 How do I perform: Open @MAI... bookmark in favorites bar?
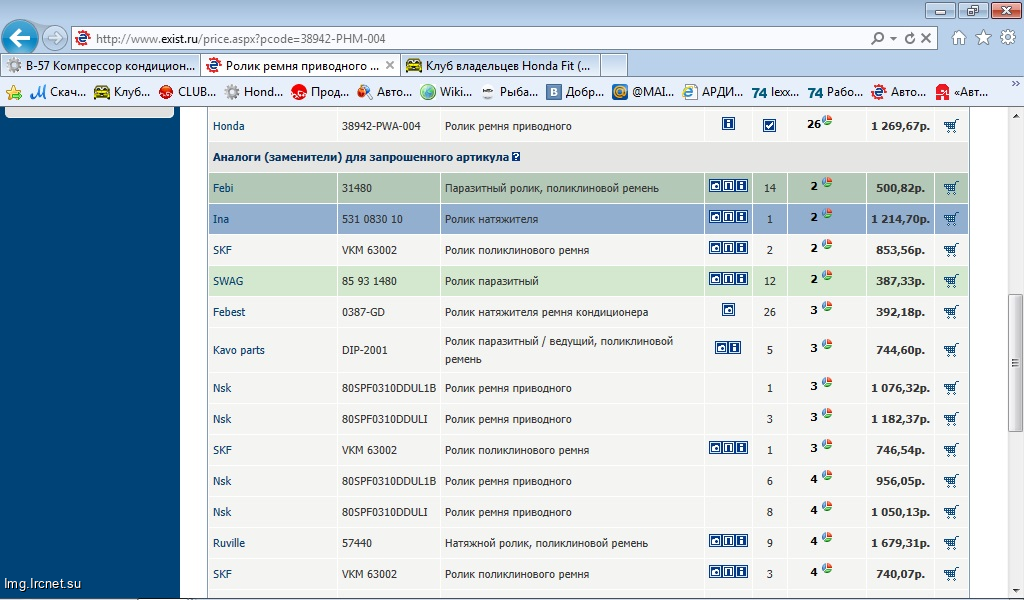643,92
